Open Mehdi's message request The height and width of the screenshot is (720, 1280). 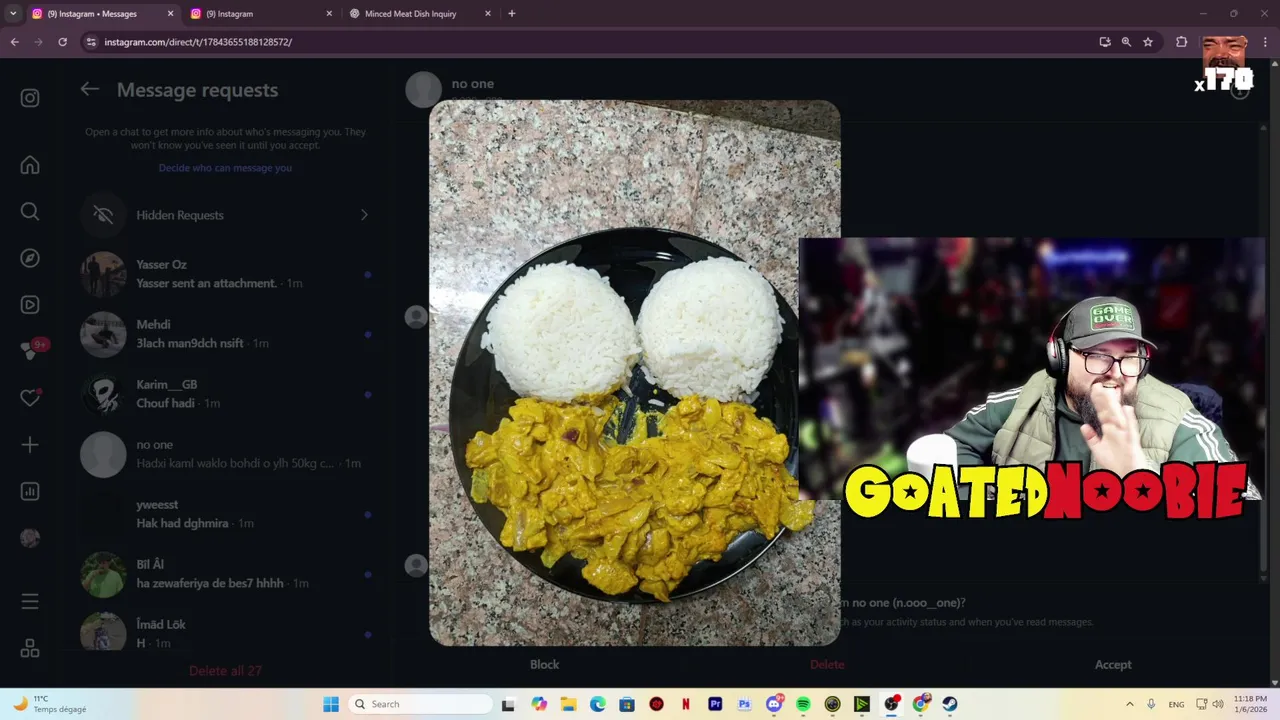click(x=225, y=334)
